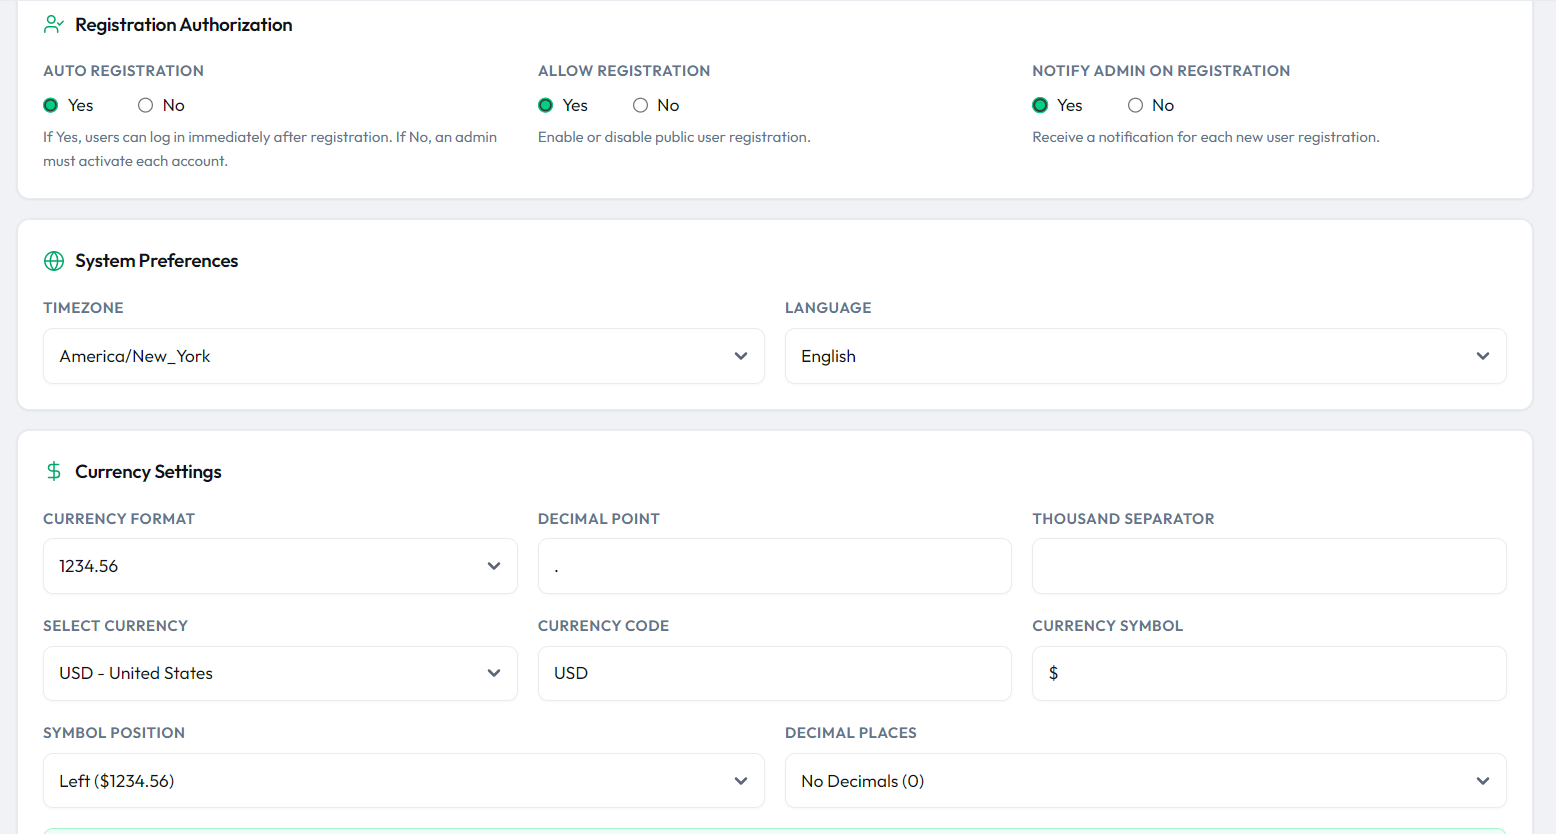
Task: Click the System Preferences globe icon
Action: click(x=54, y=261)
